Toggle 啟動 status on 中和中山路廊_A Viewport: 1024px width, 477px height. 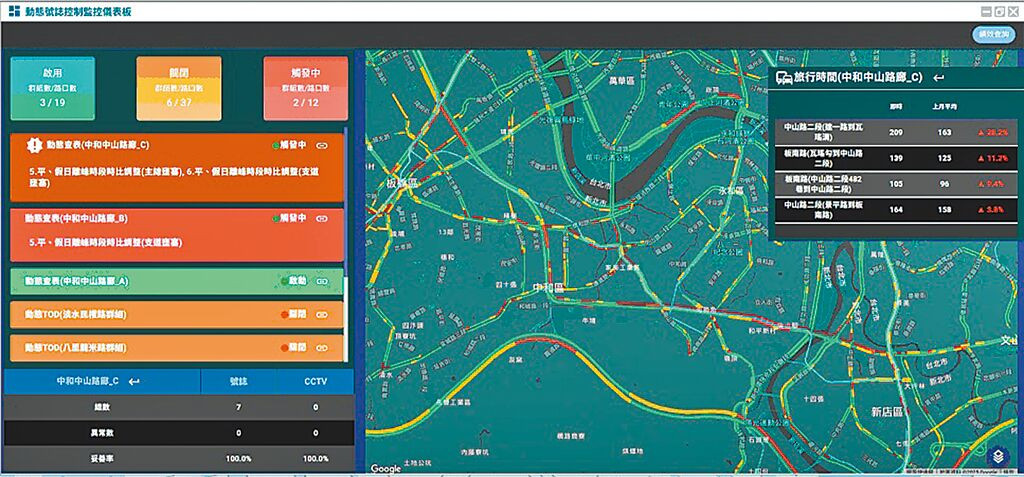click(295, 281)
